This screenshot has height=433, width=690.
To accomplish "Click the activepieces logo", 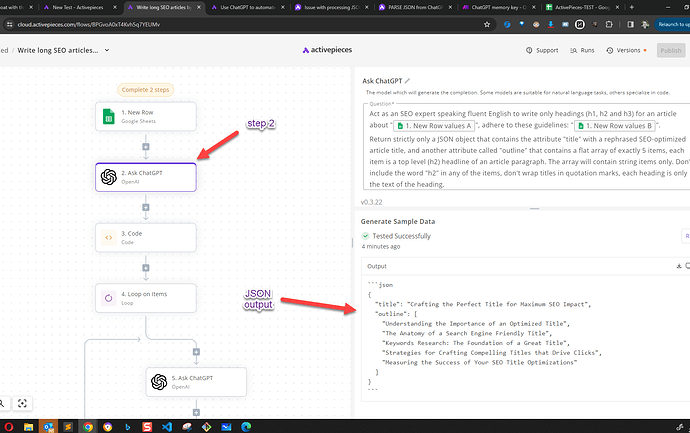I will [x=327, y=50].
